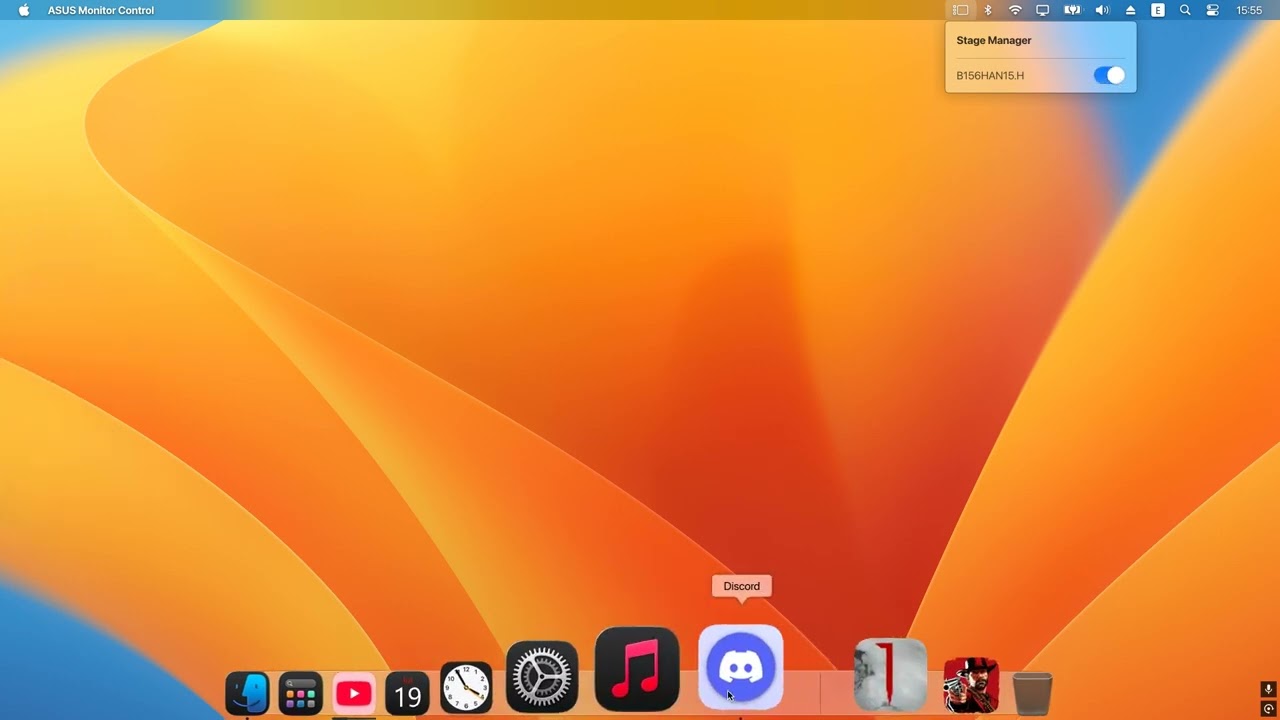Open the Discord app in the dock
The image size is (1280, 720).
741,667
